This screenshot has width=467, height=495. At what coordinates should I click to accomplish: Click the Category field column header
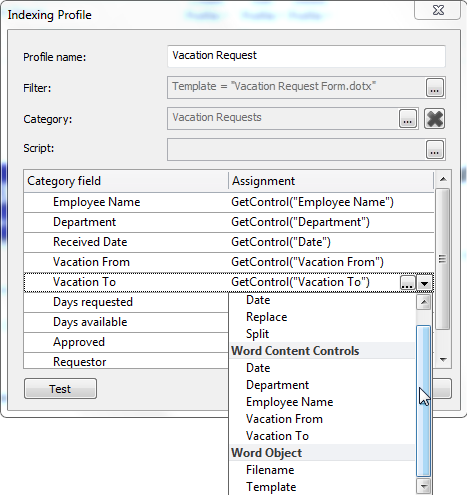126,181
